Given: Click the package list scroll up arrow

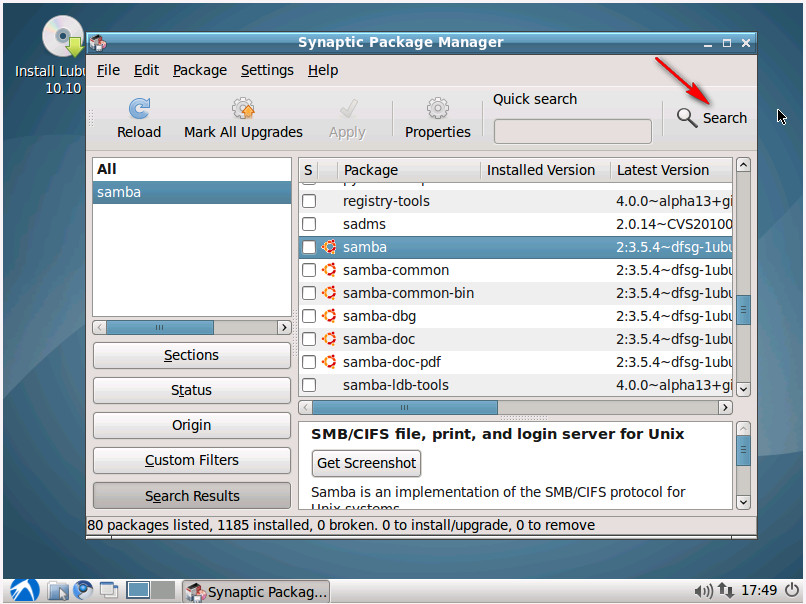Looking at the screenshot, I should pyautogui.click(x=743, y=165).
